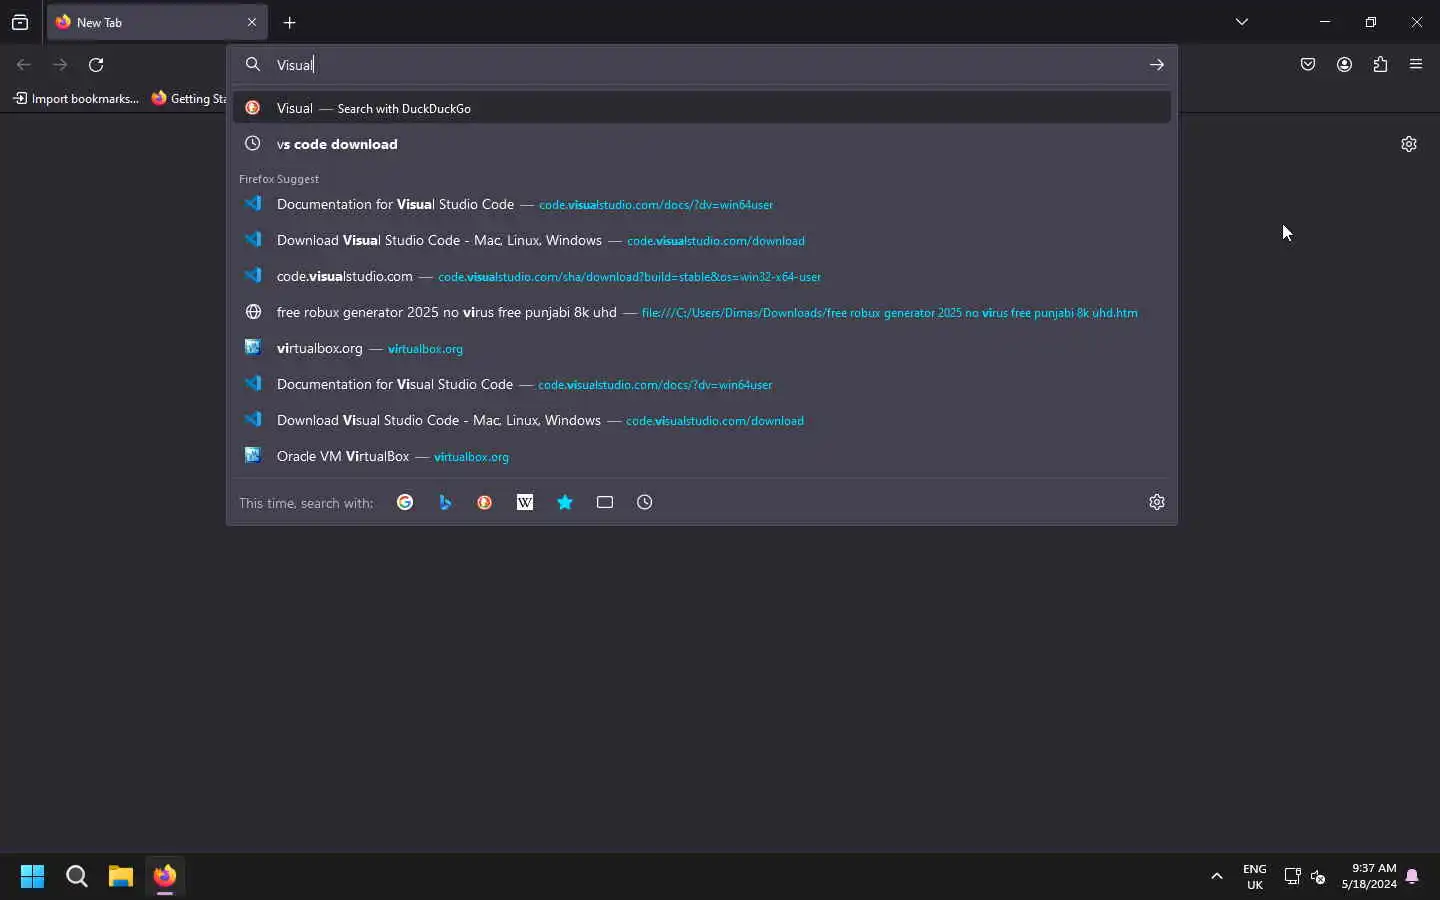The image size is (1440, 900).
Task: Select 'vs code download' history suggestion
Action: 702,144
